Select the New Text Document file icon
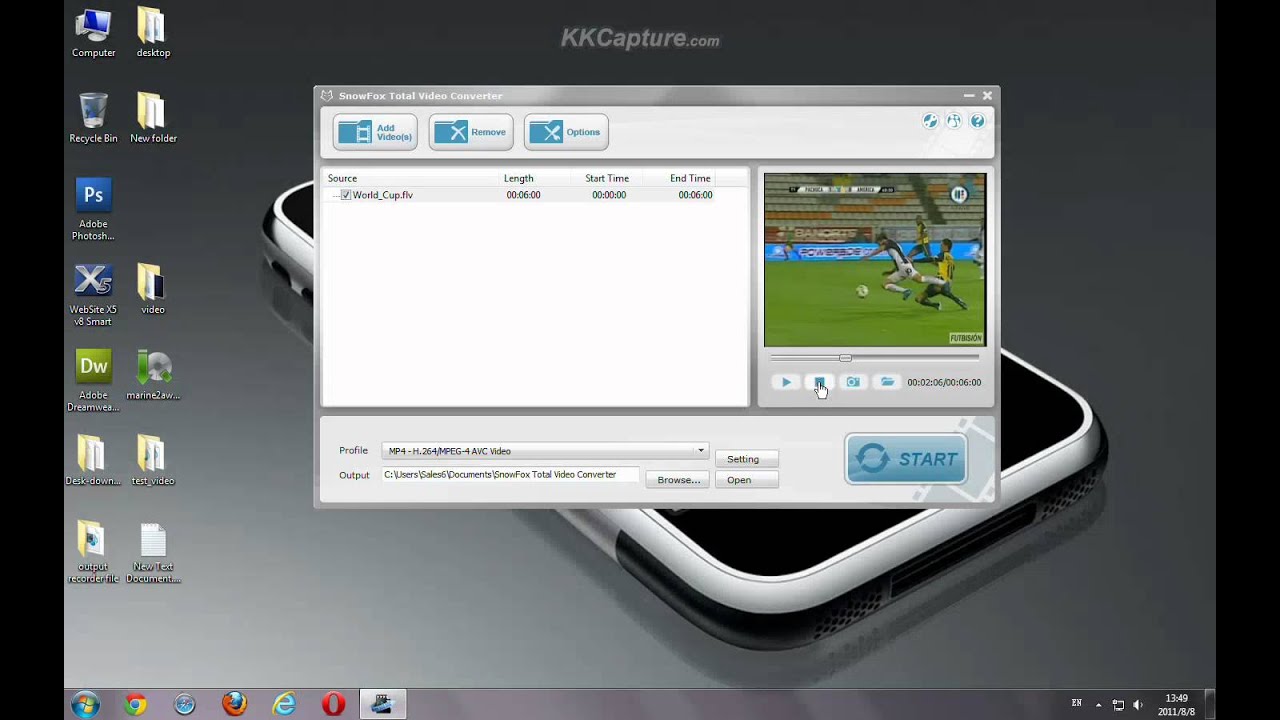1280x720 pixels. pyautogui.click(x=153, y=552)
